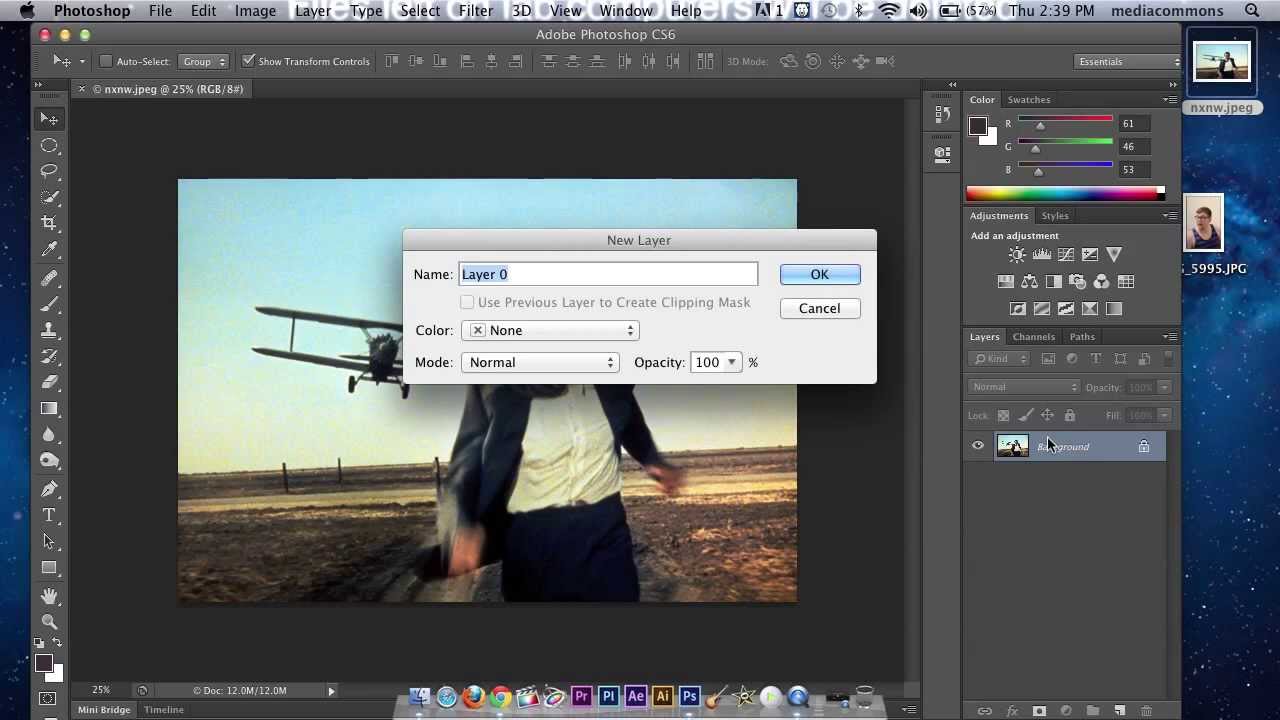
Task: Cancel the New Layer dialog
Action: [819, 308]
